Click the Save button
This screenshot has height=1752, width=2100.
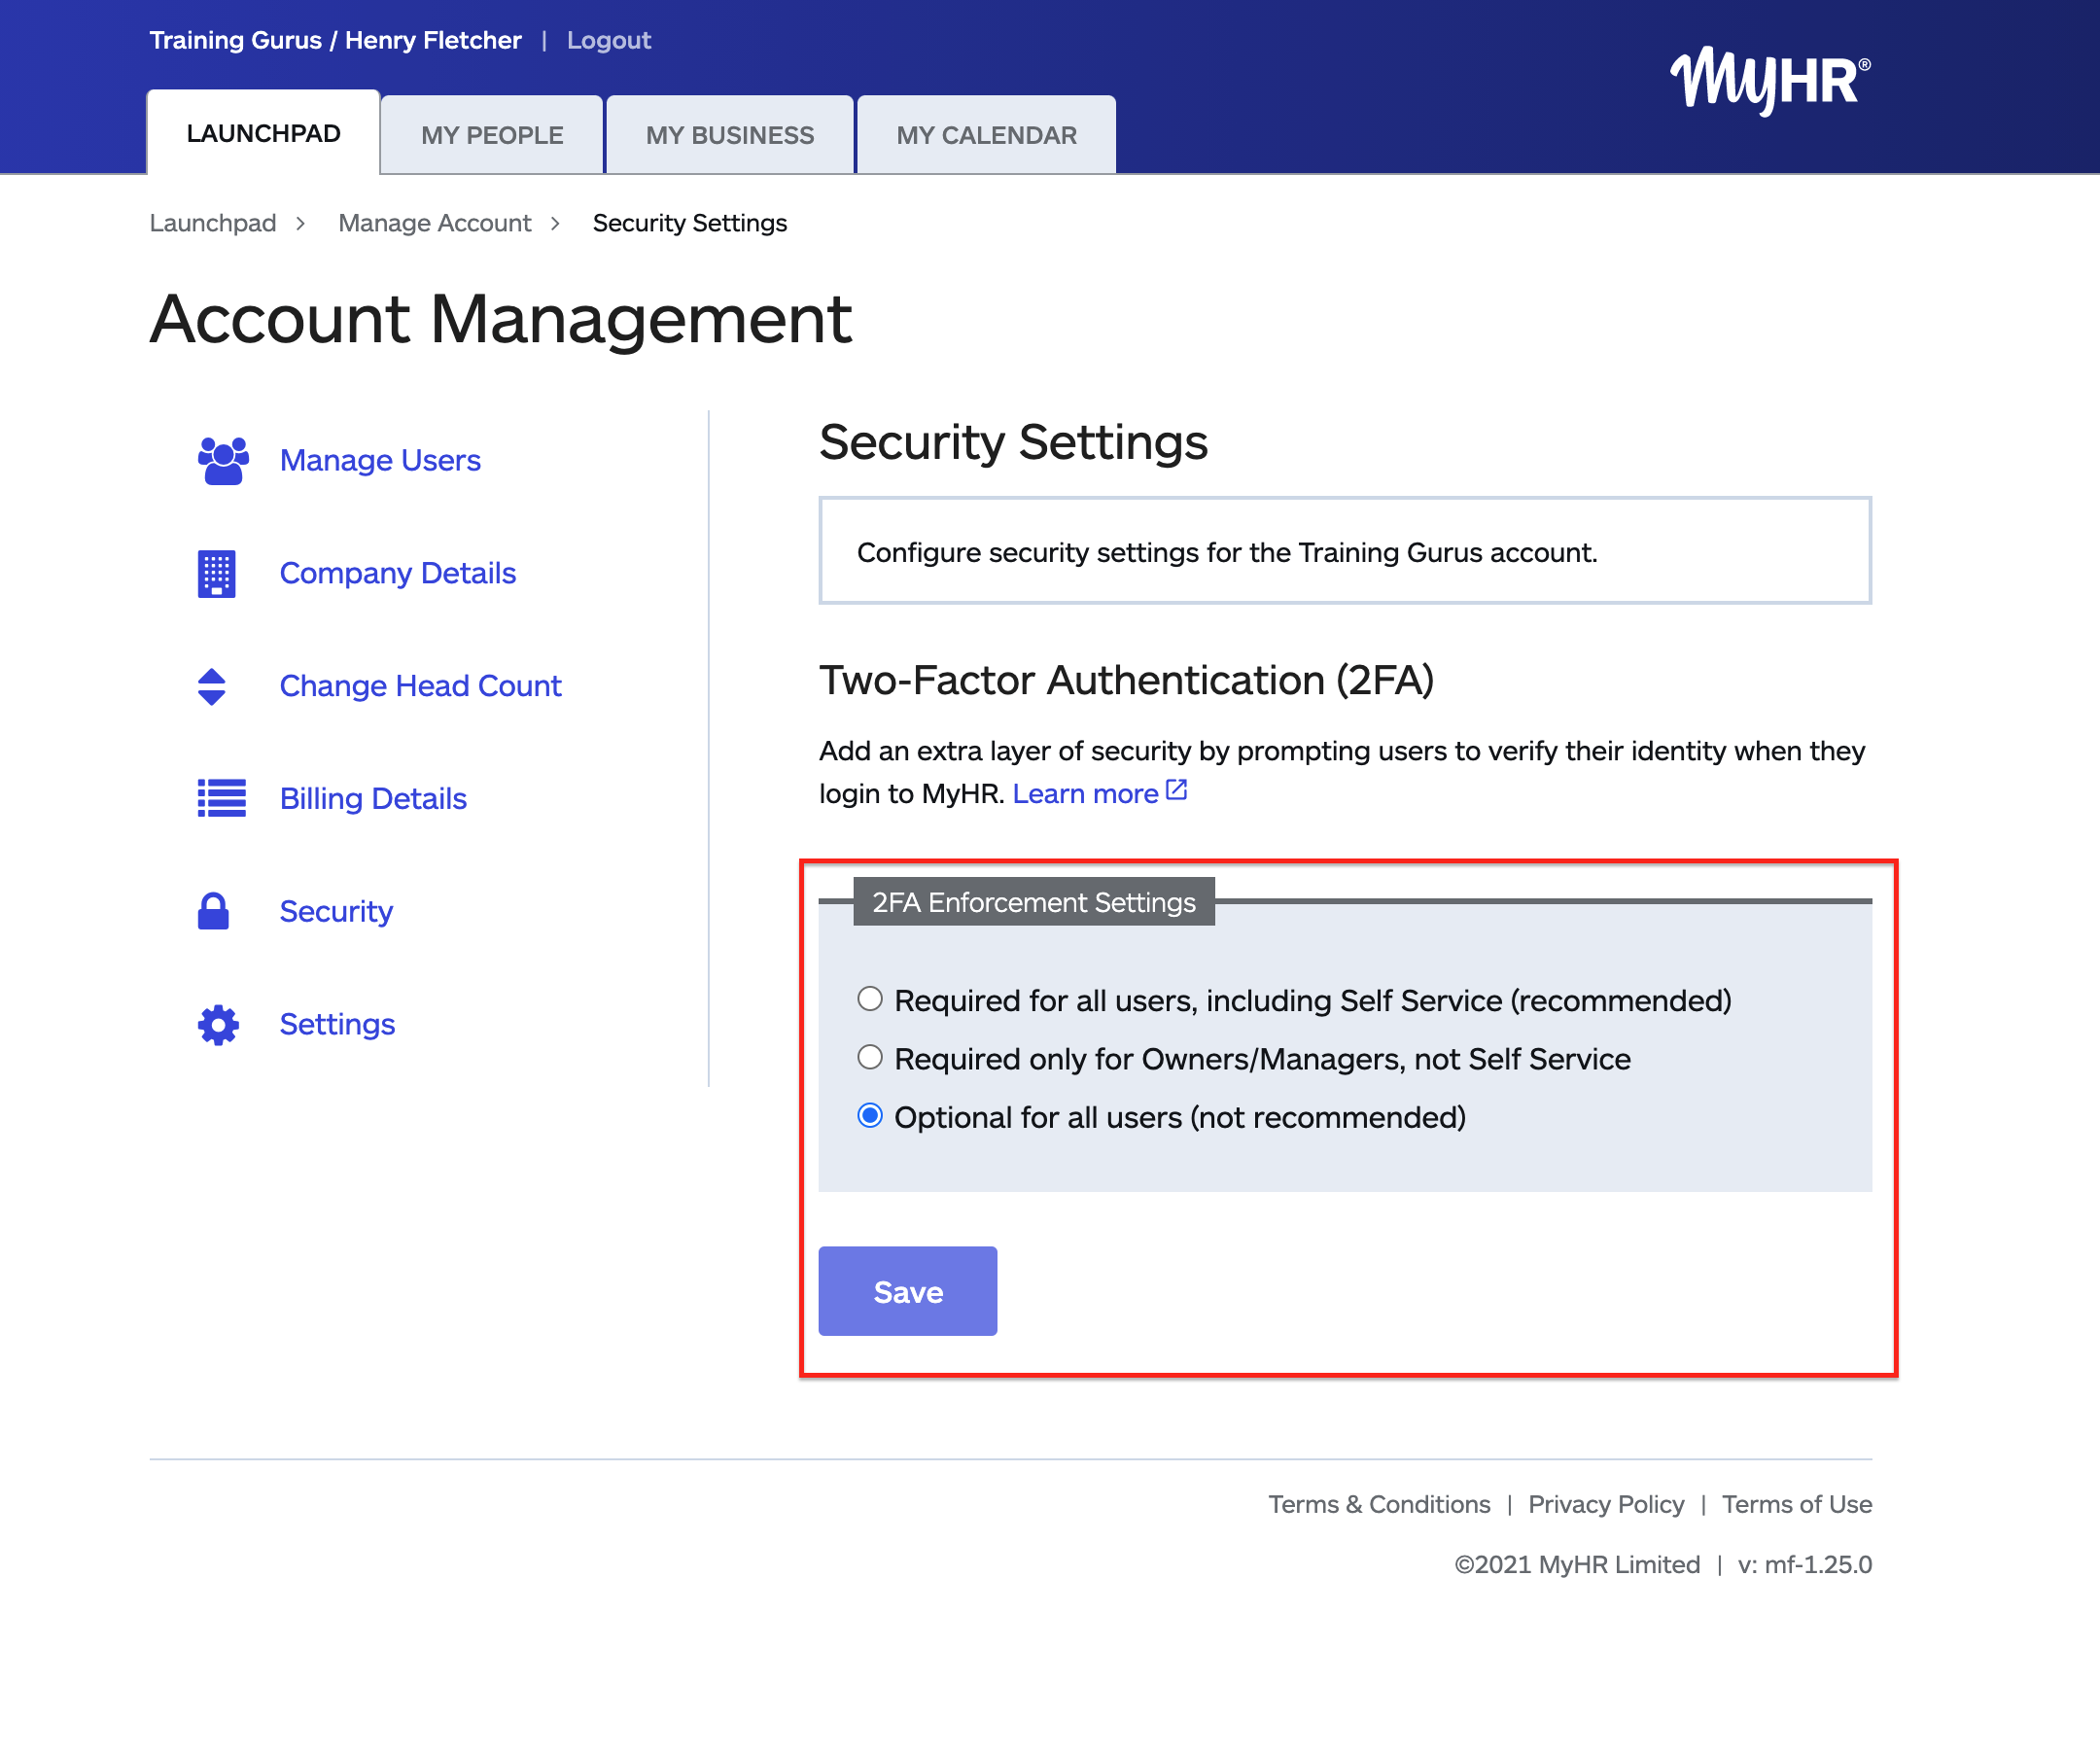[x=906, y=1291]
